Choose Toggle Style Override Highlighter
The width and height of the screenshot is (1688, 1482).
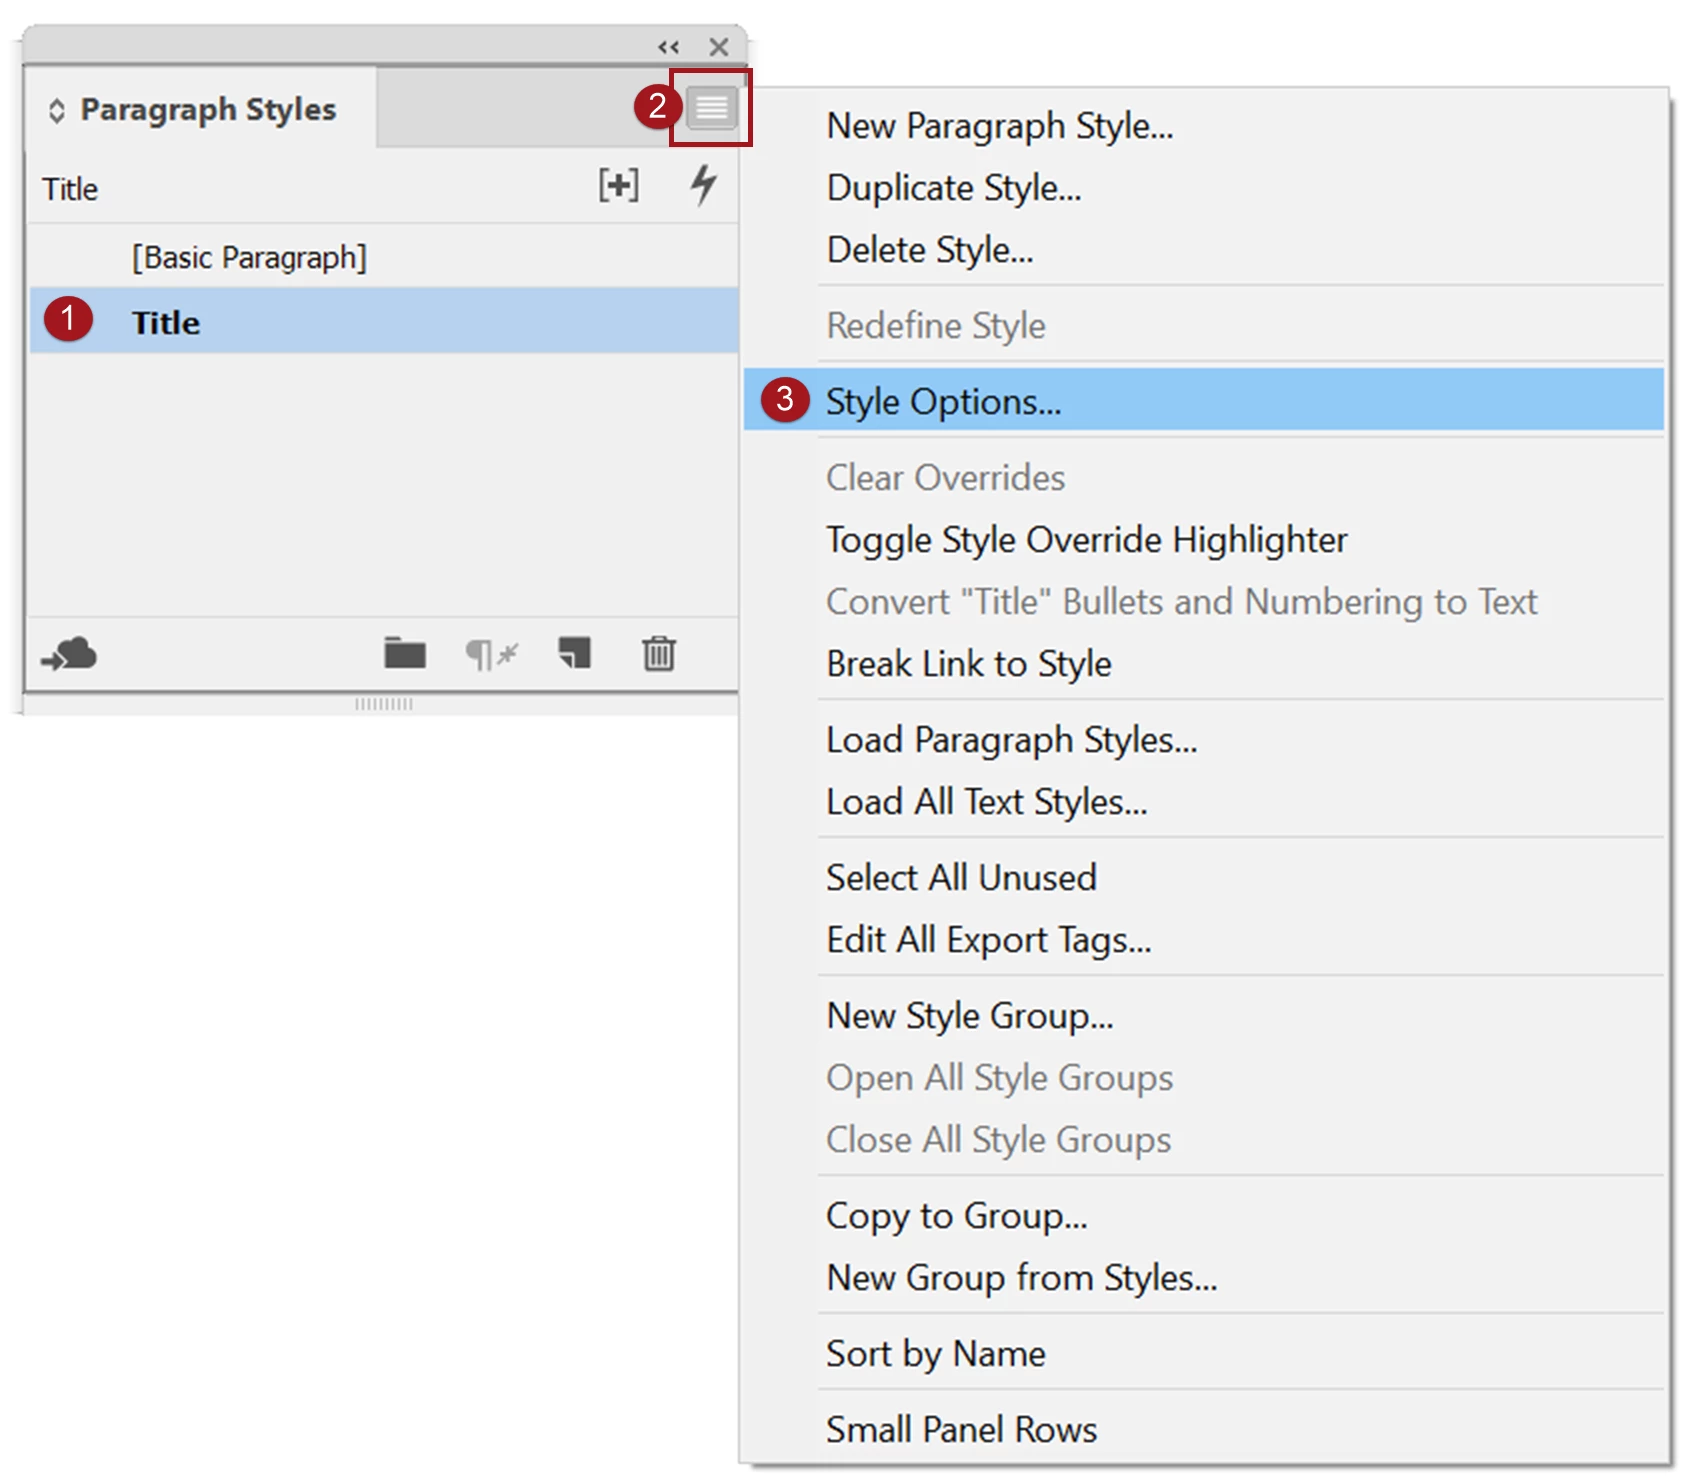tap(1204, 540)
